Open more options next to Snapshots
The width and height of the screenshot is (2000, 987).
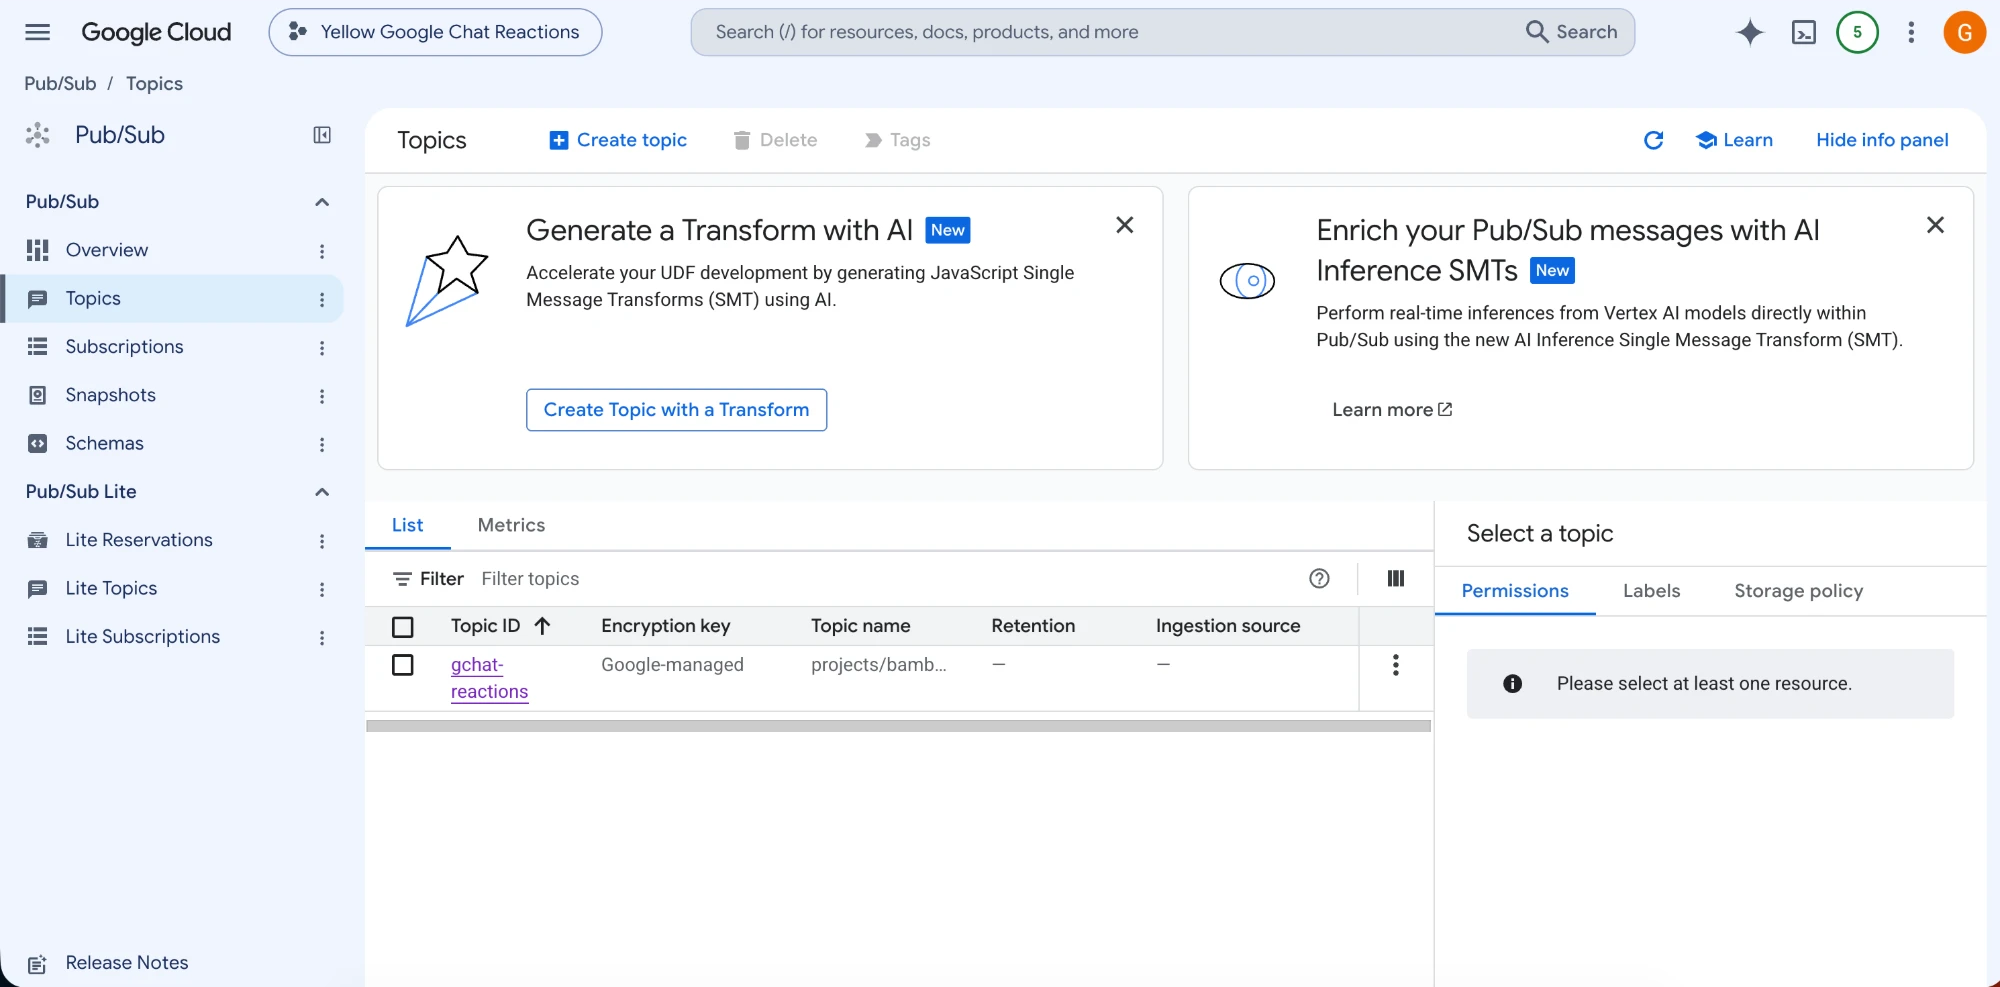click(x=322, y=396)
